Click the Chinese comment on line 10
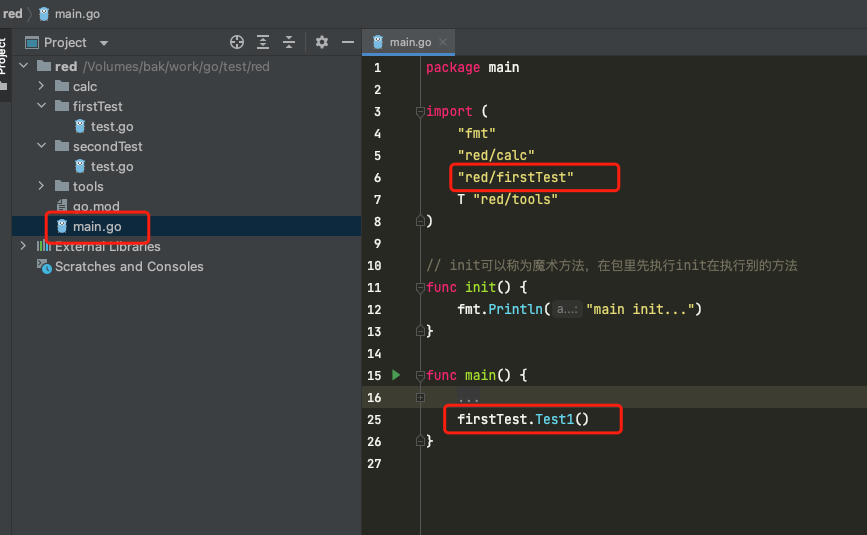867x535 pixels. [612, 265]
